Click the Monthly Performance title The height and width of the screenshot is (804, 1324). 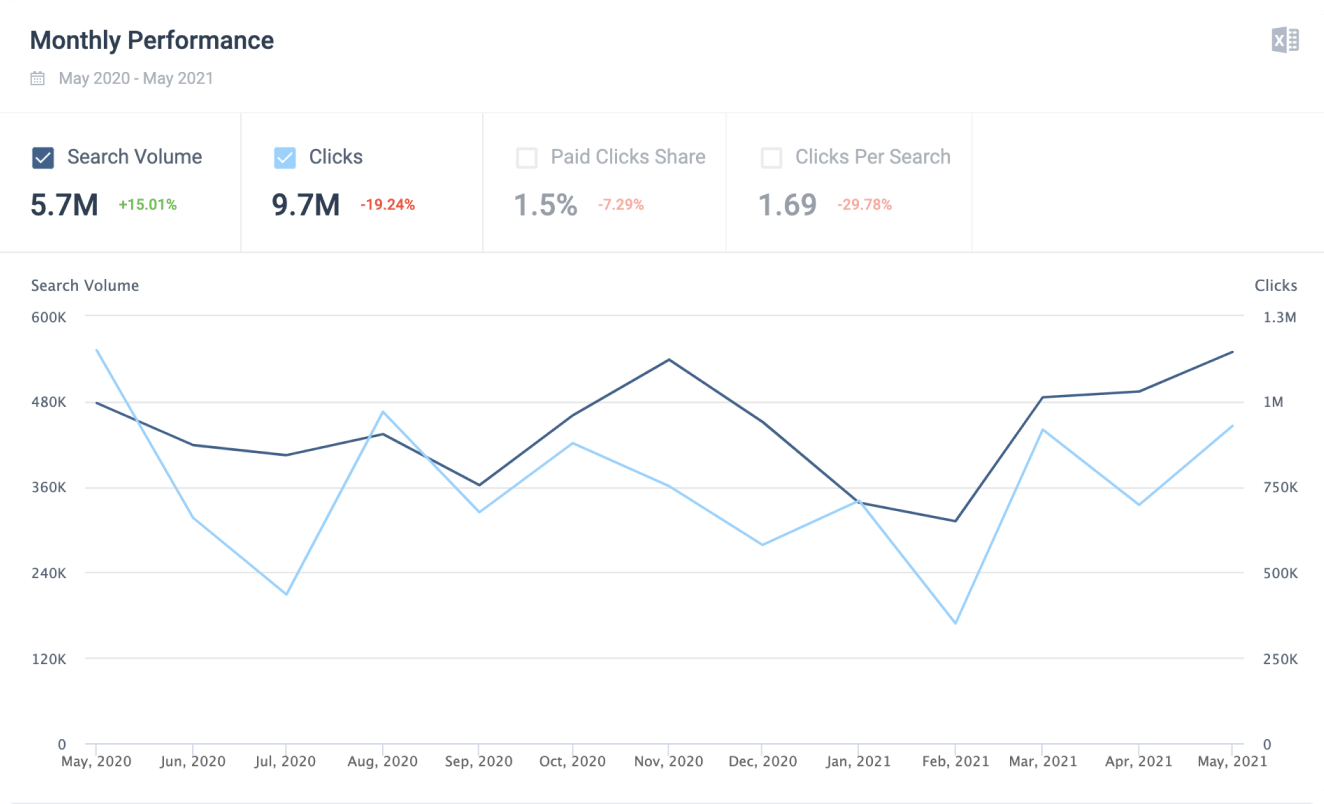click(152, 40)
